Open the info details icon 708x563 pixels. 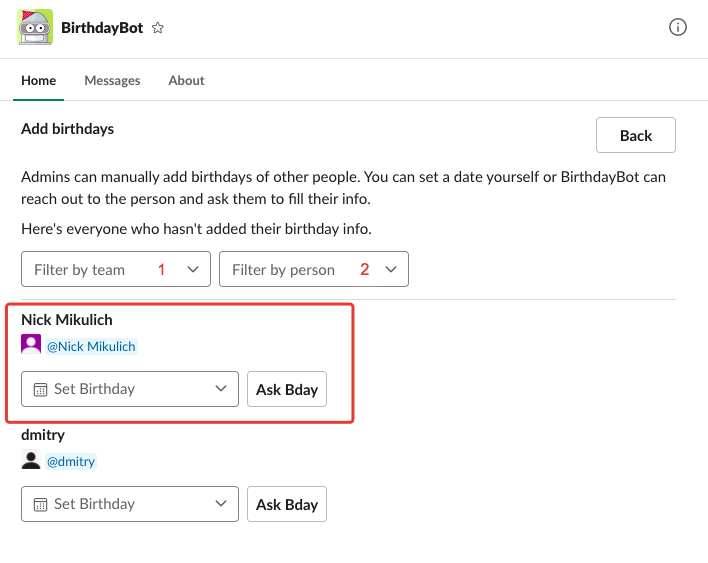tap(678, 28)
